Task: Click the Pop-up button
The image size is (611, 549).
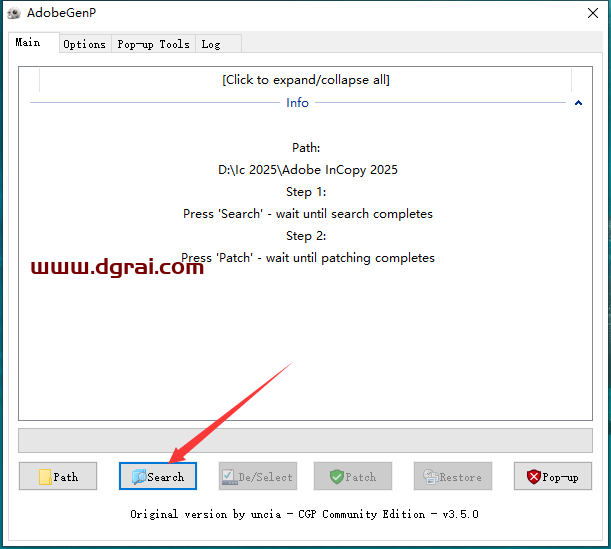Action: [553, 476]
